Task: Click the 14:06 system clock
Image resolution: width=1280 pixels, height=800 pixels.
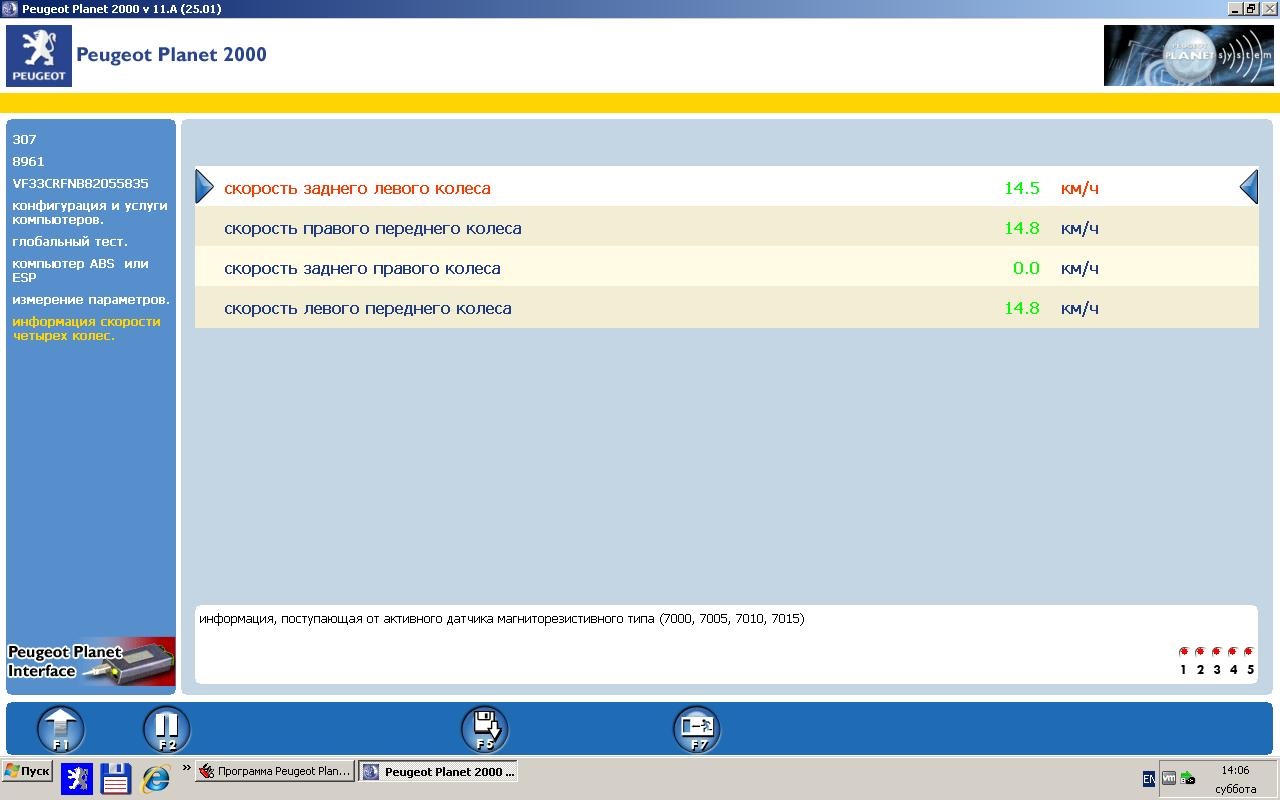Action: 1235,771
